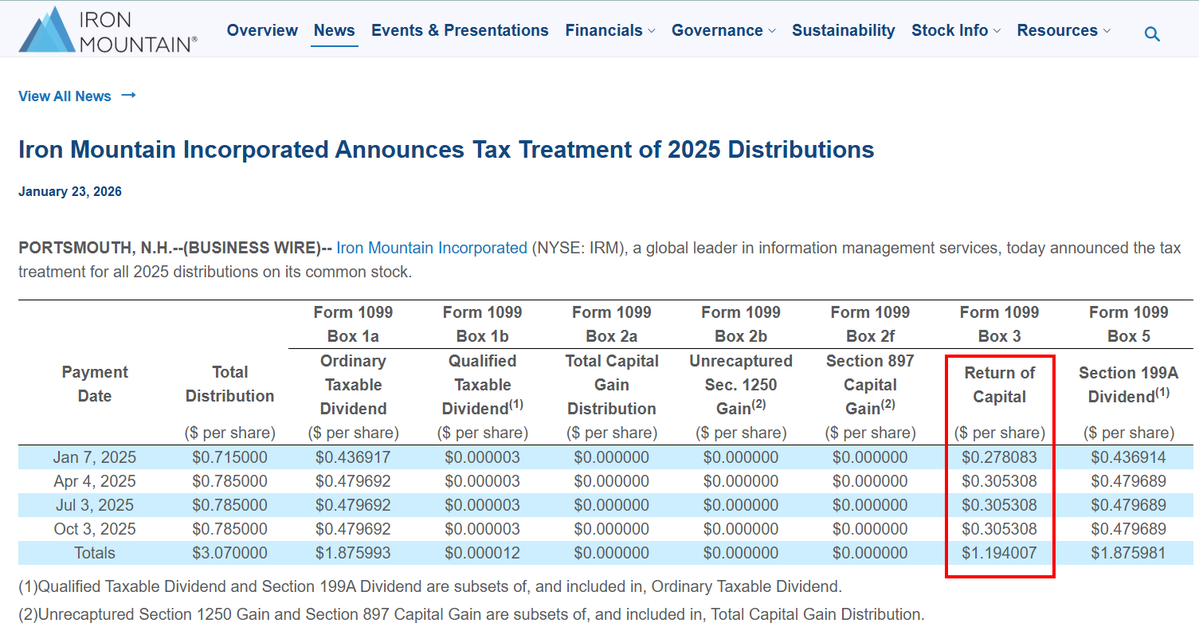Click the Qualified Taxable Dividend header
This screenshot has height=631, width=1199.
pyautogui.click(x=483, y=385)
